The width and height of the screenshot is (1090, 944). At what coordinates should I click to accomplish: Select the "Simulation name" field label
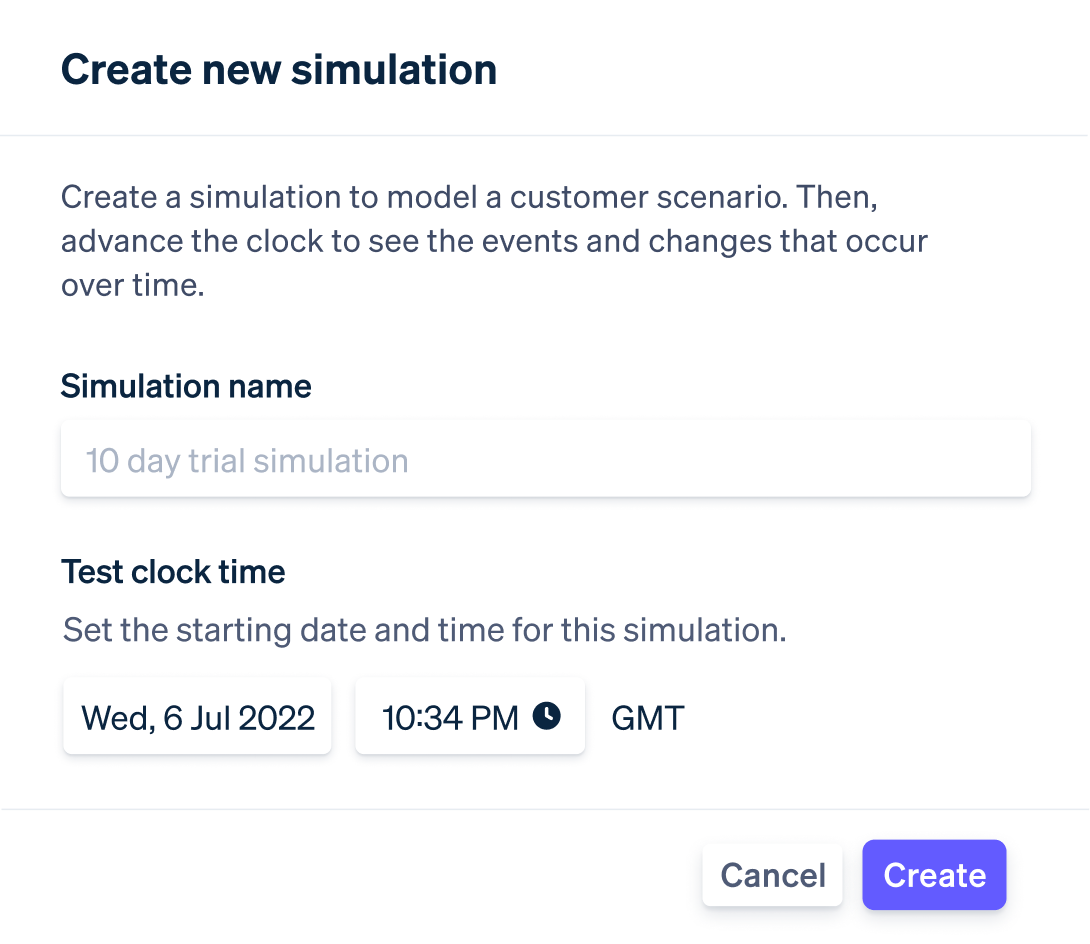coord(186,386)
